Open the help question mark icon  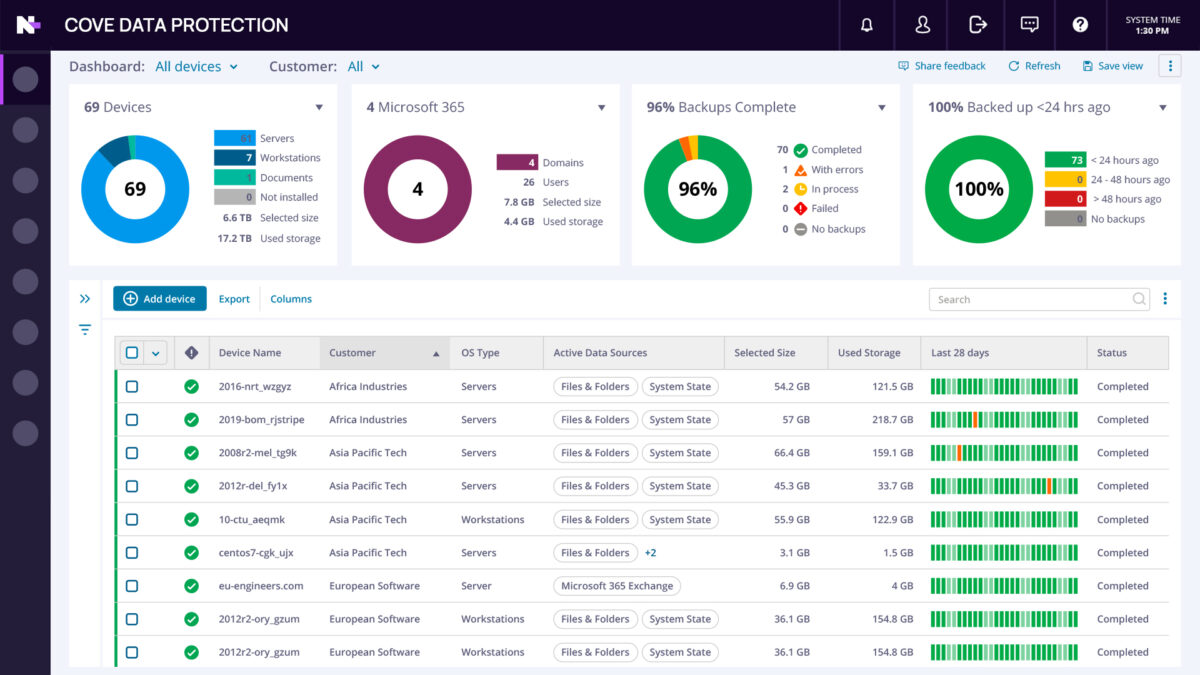[x=1080, y=25]
